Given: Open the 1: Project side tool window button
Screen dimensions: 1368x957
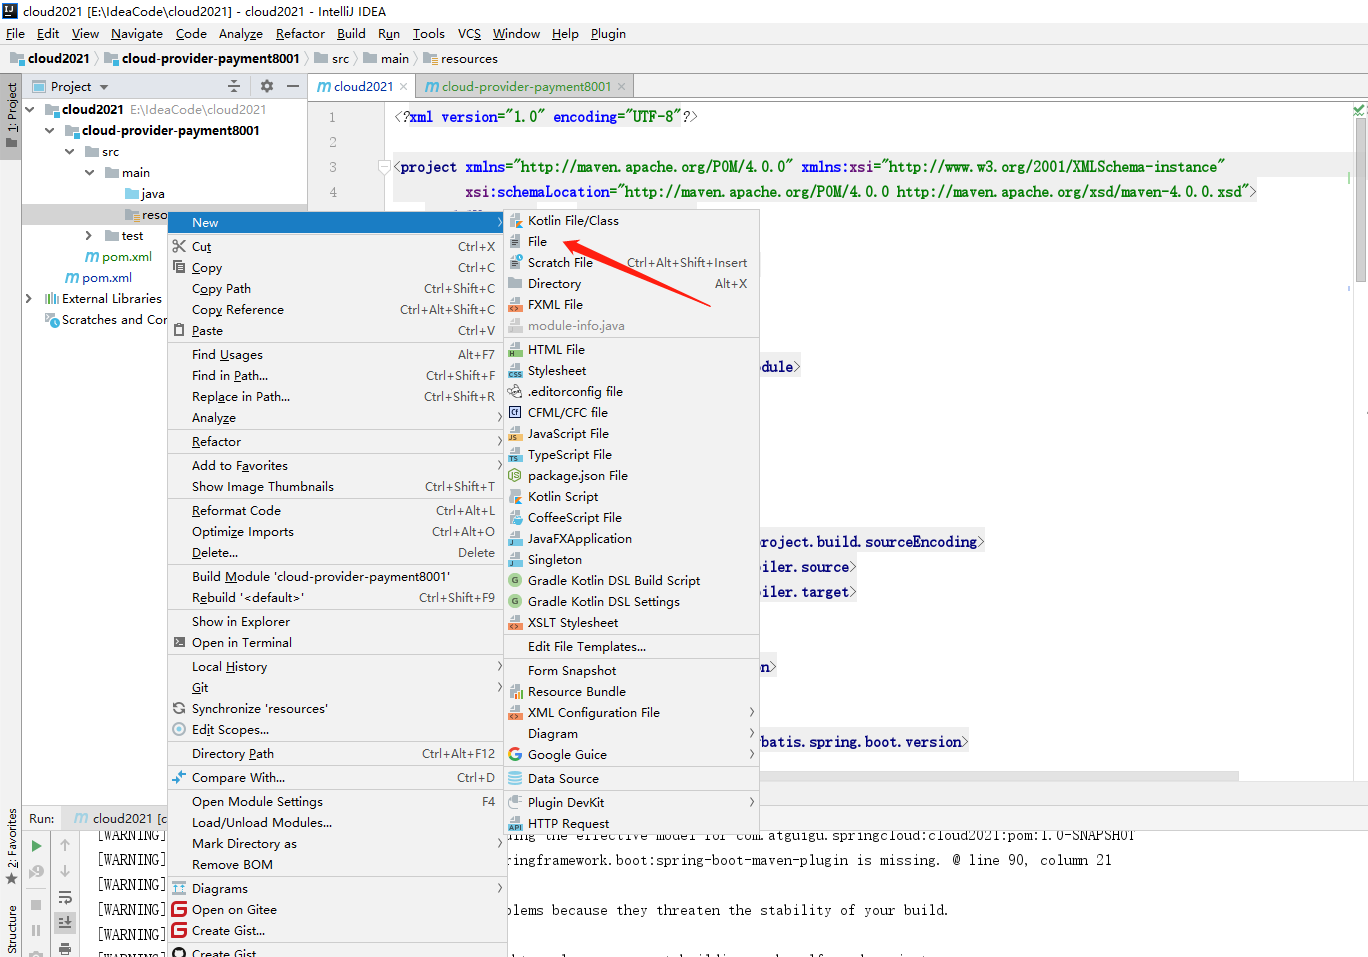Looking at the screenshot, I should pyautogui.click(x=12, y=114).
